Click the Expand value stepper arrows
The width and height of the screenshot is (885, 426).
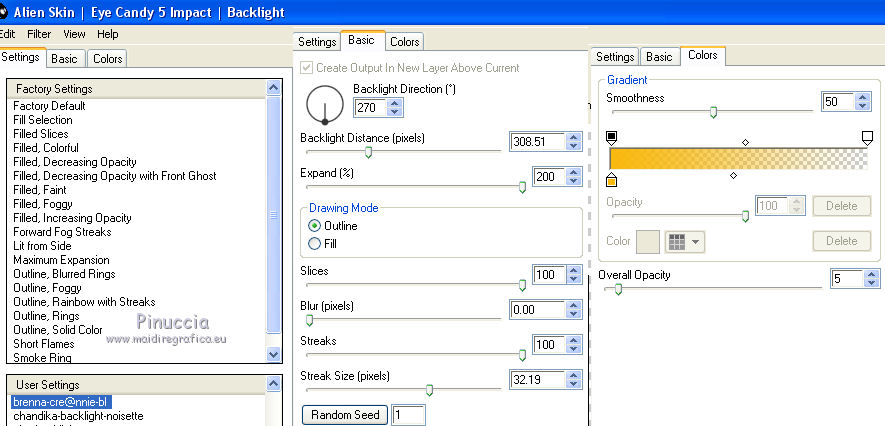pyautogui.click(x=573, y=177)
